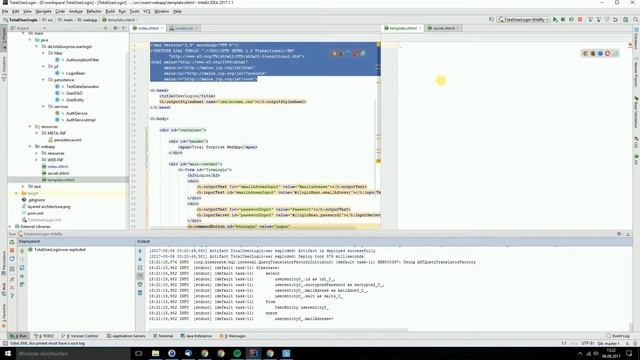
Task: Open Windows Task View button
Action: coord(138,353)
